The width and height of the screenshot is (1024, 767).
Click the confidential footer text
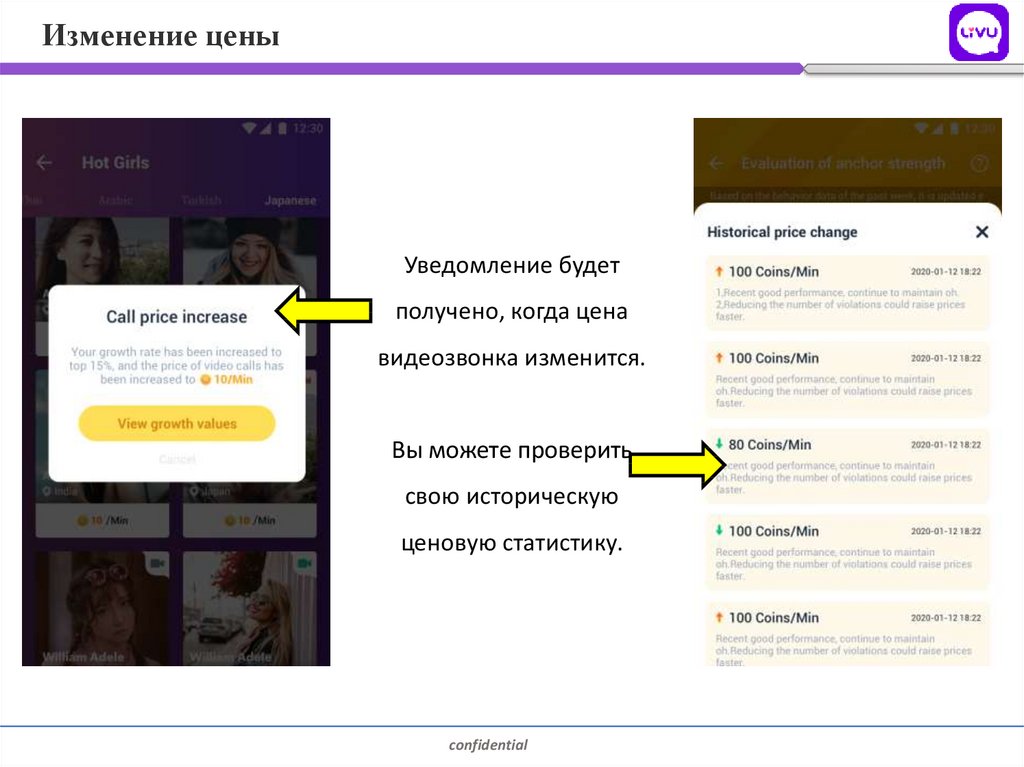[488, 745]
